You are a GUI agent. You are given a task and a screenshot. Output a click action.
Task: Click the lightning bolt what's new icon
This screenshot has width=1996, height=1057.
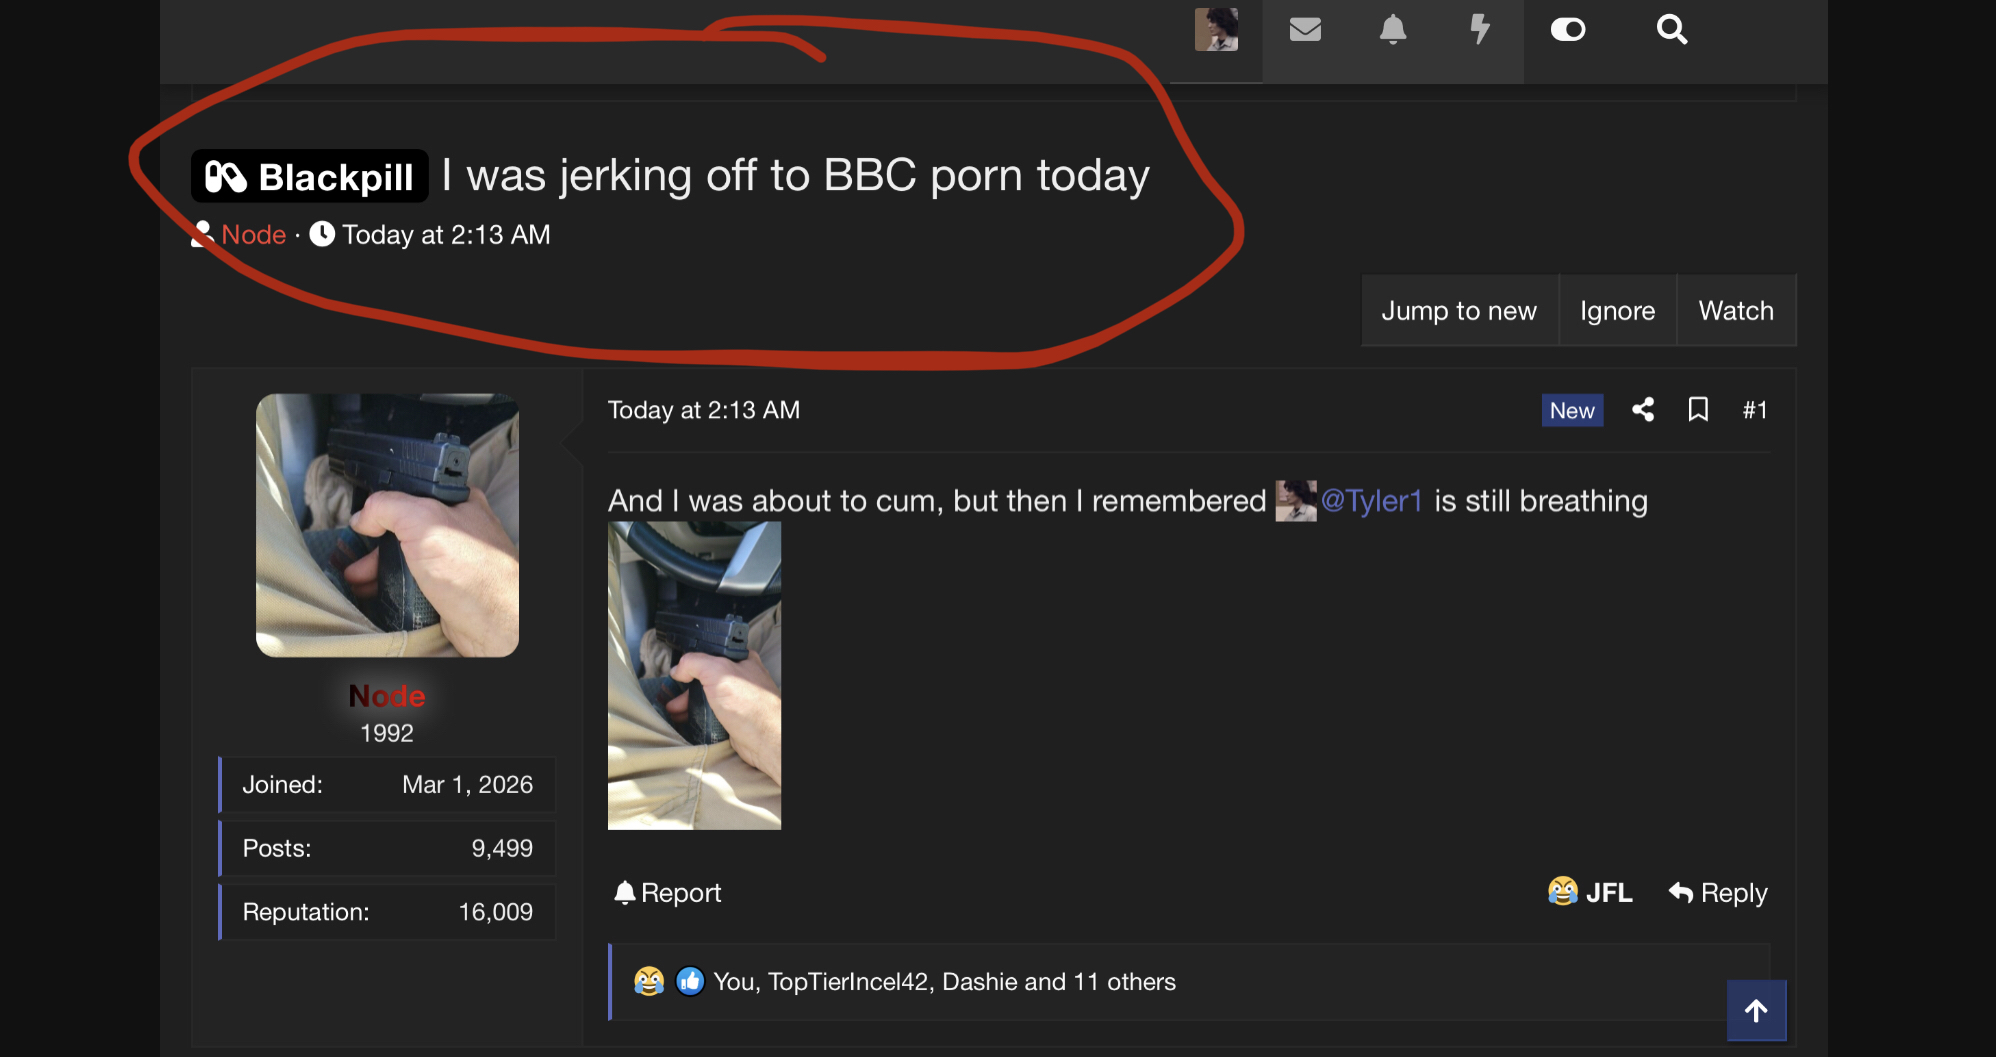click(x=1479, y=30)
